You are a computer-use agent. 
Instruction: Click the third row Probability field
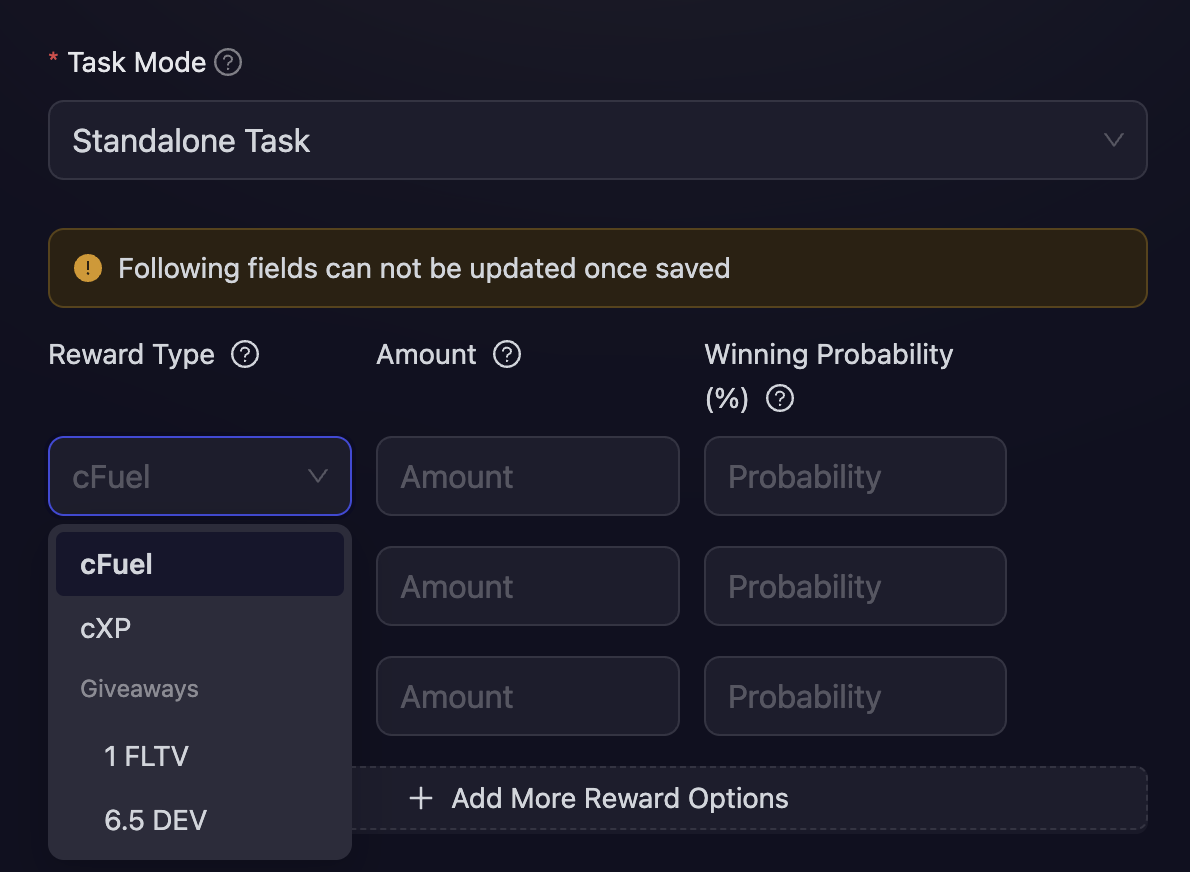tap(855, 696)
